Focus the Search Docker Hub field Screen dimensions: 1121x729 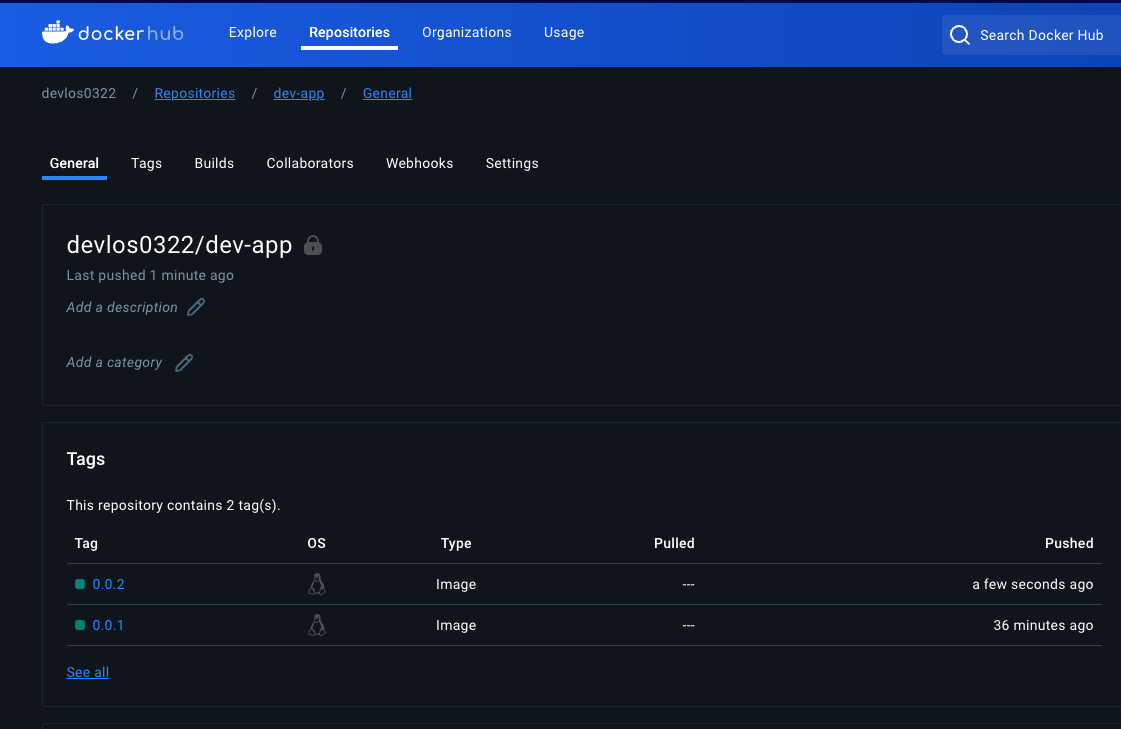click(1031, 35)
